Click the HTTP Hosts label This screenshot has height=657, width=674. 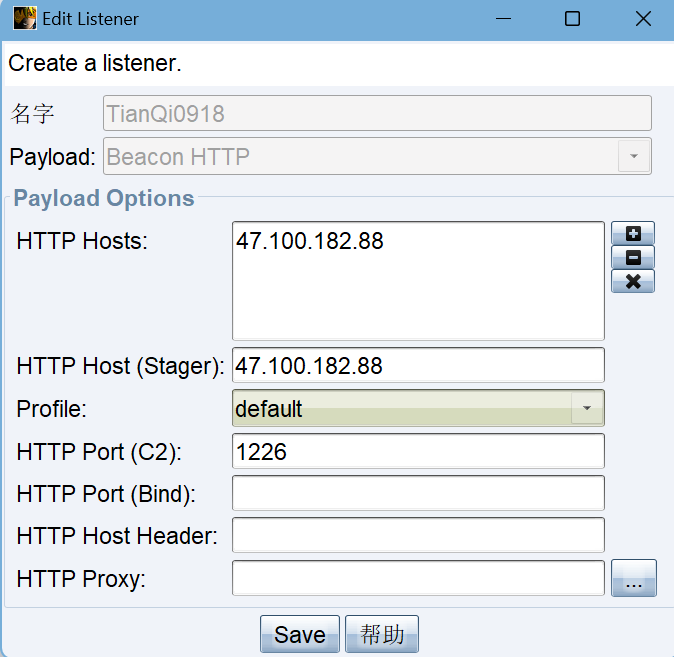(x=82, y=241)
